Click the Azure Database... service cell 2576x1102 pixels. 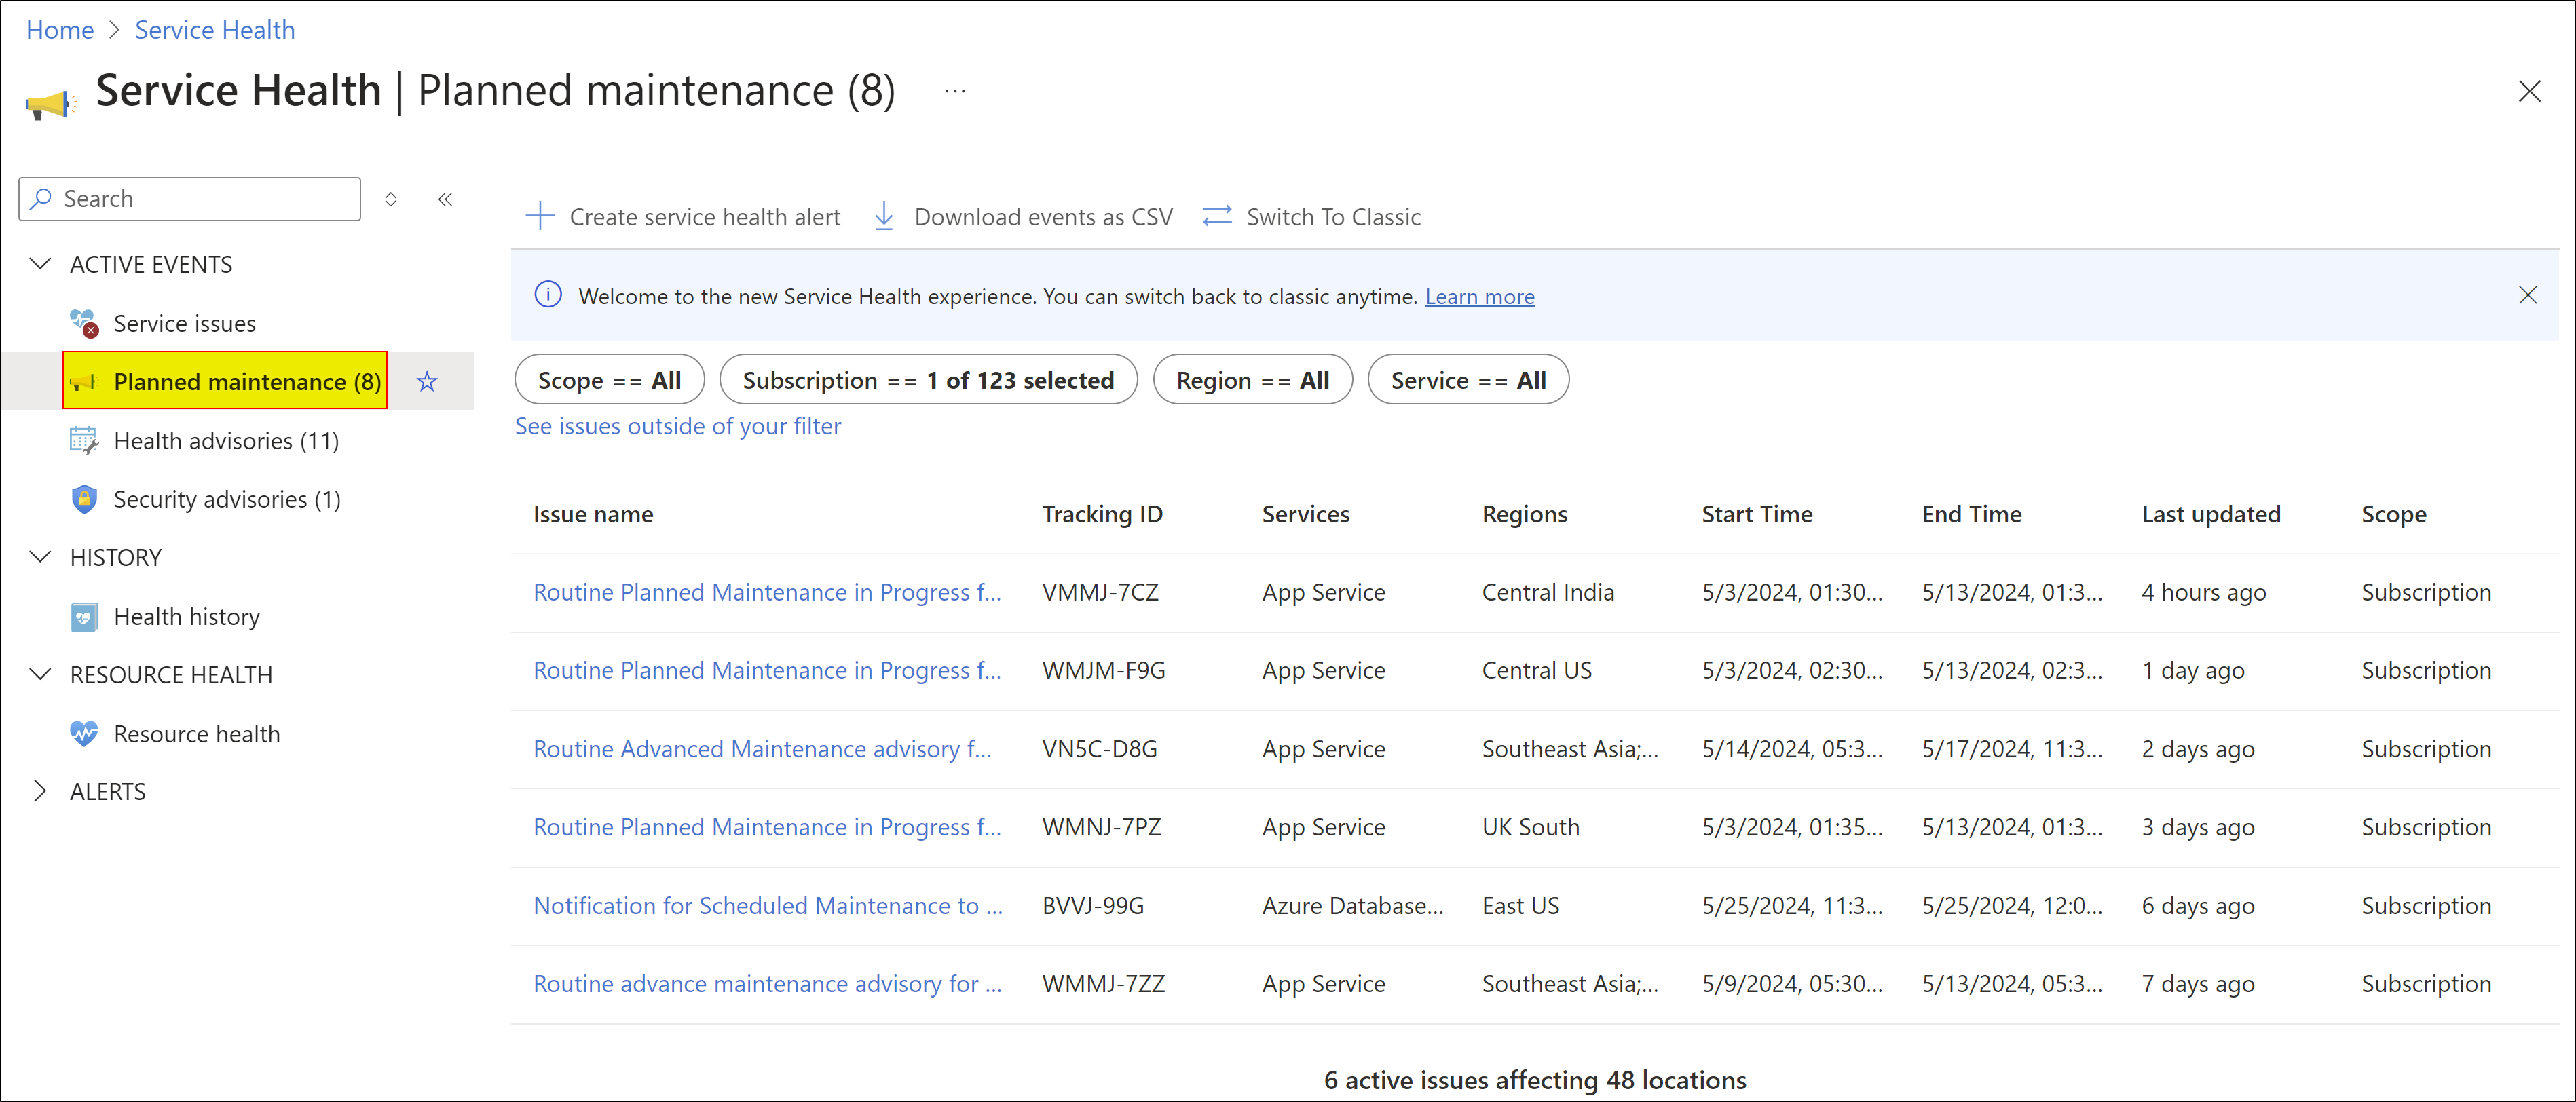1352,905
